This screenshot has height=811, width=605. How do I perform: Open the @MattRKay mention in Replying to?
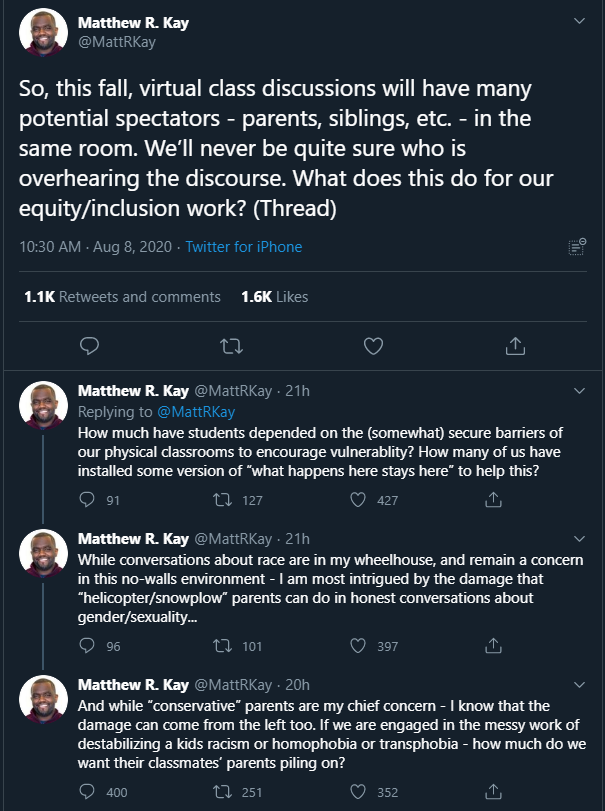(196, 412)
